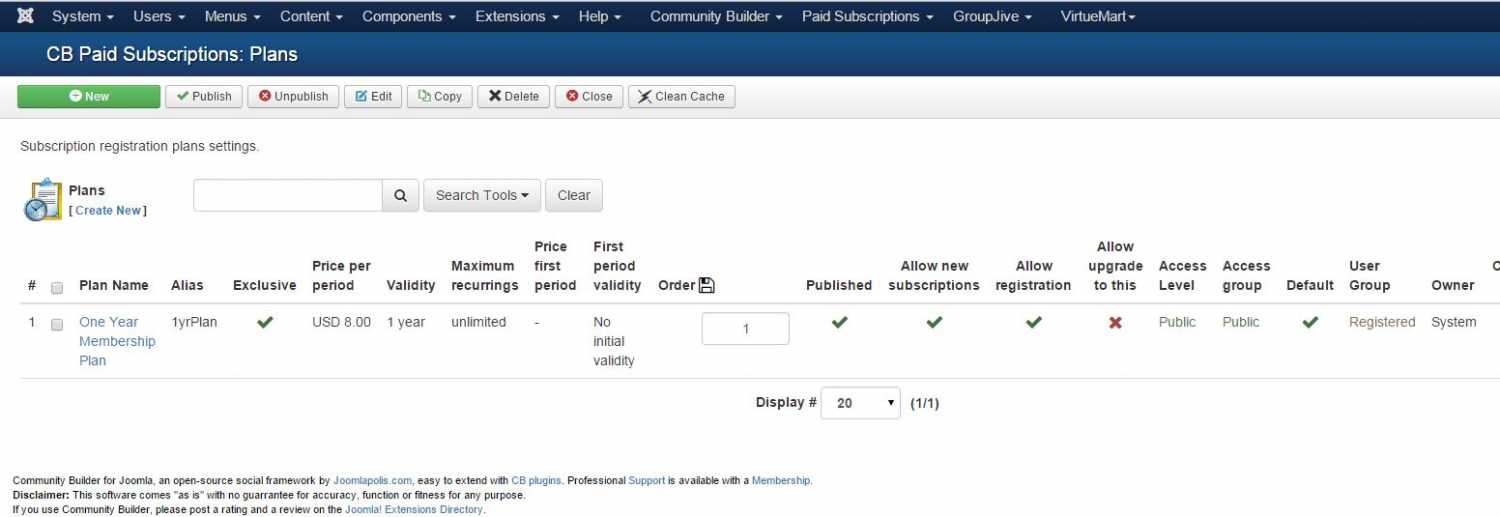Open the Users menu
Screen dimensions: 1500x517
pos(159,16)
